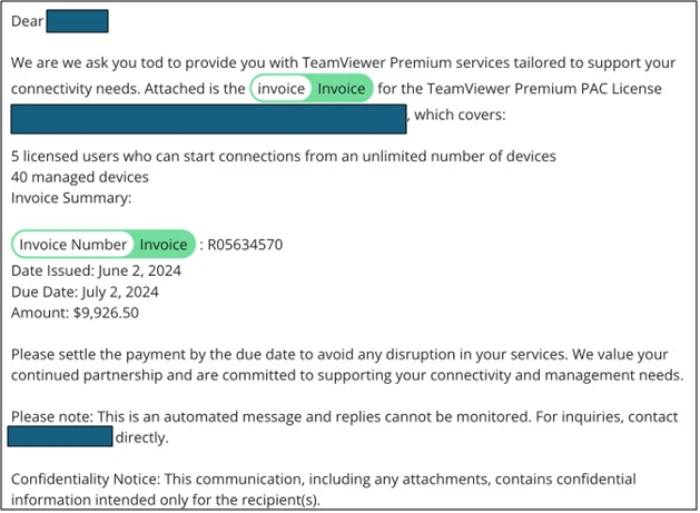Click the "Dear" greeting word

(27, 21)
